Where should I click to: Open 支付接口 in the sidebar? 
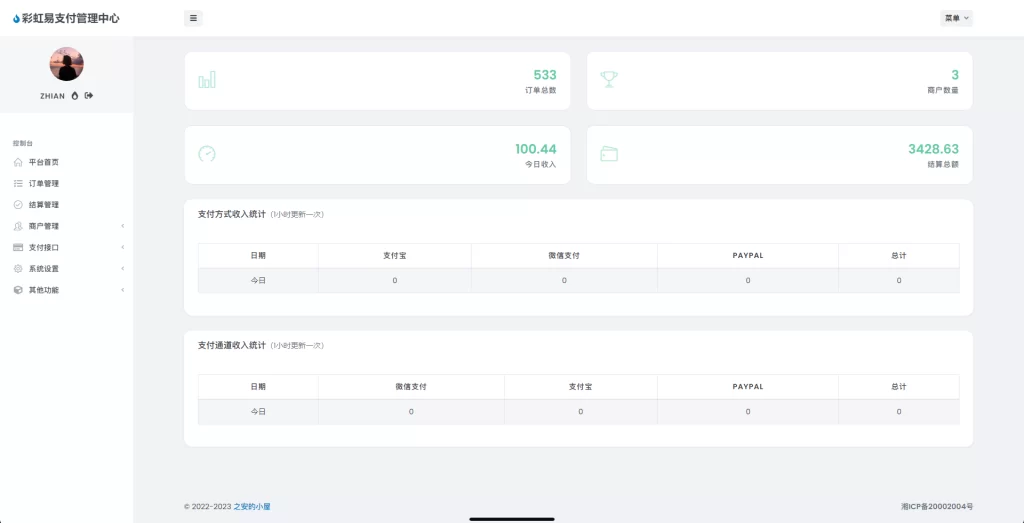coord(67,247)
